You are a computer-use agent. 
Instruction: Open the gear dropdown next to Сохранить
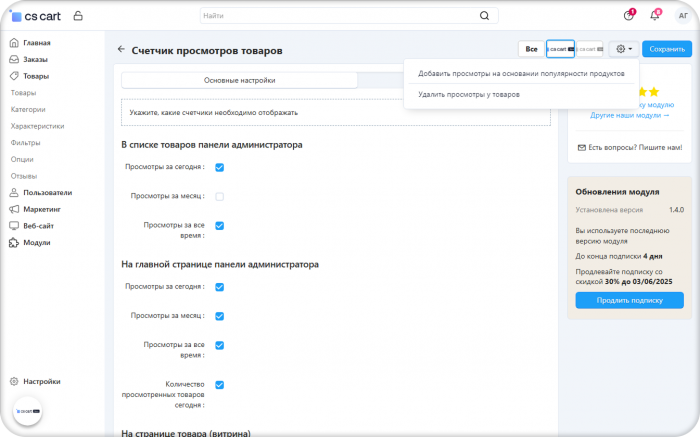pos(624,49)
